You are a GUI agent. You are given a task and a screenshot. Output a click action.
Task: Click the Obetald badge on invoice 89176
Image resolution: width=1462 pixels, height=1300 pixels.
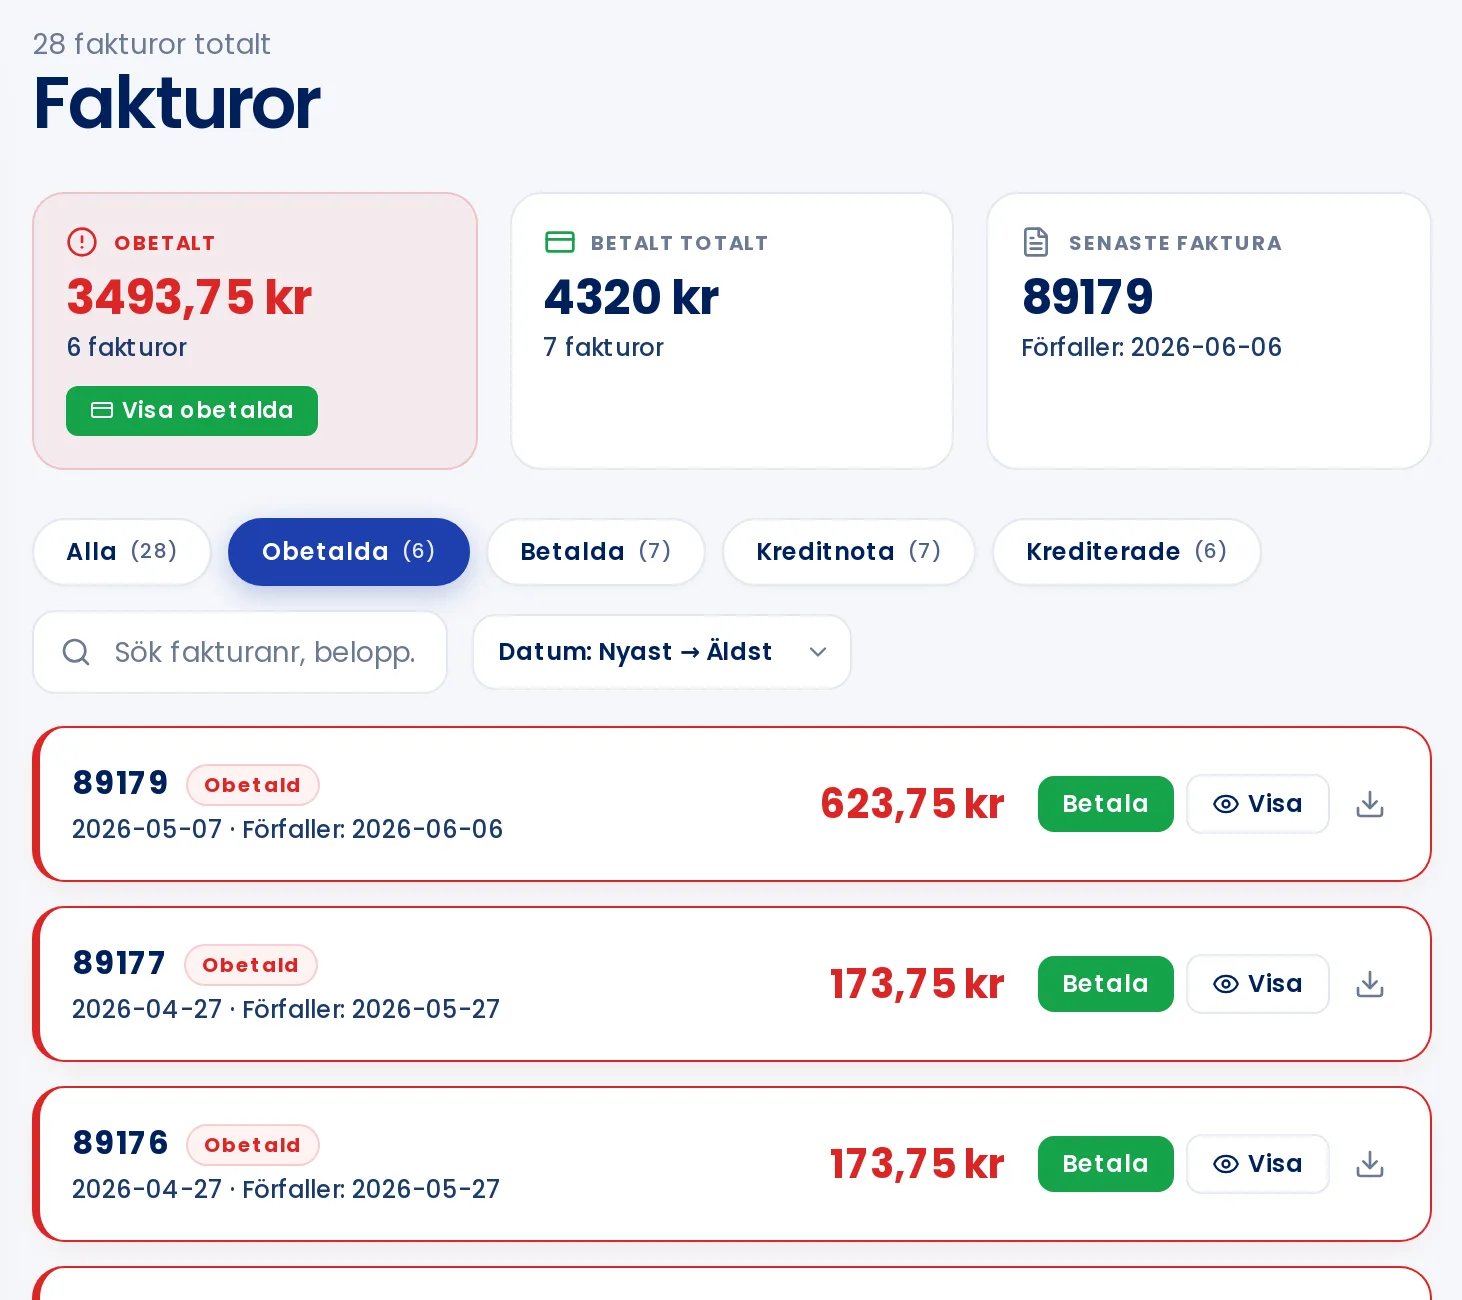[x=253, y=1145]
